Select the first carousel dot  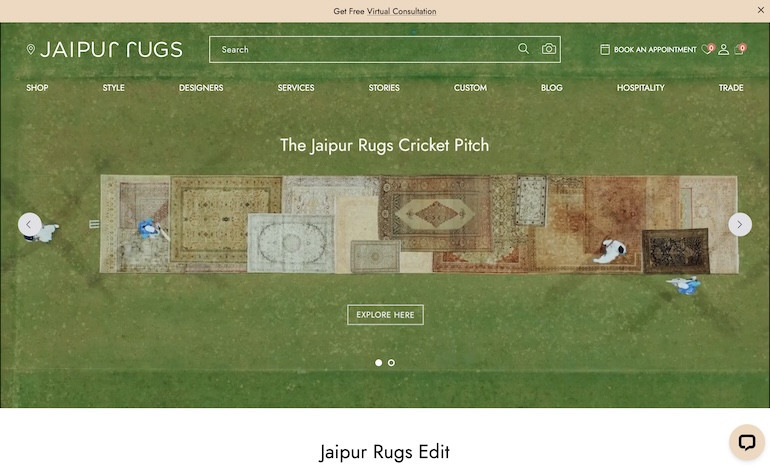tap(378, 362)
